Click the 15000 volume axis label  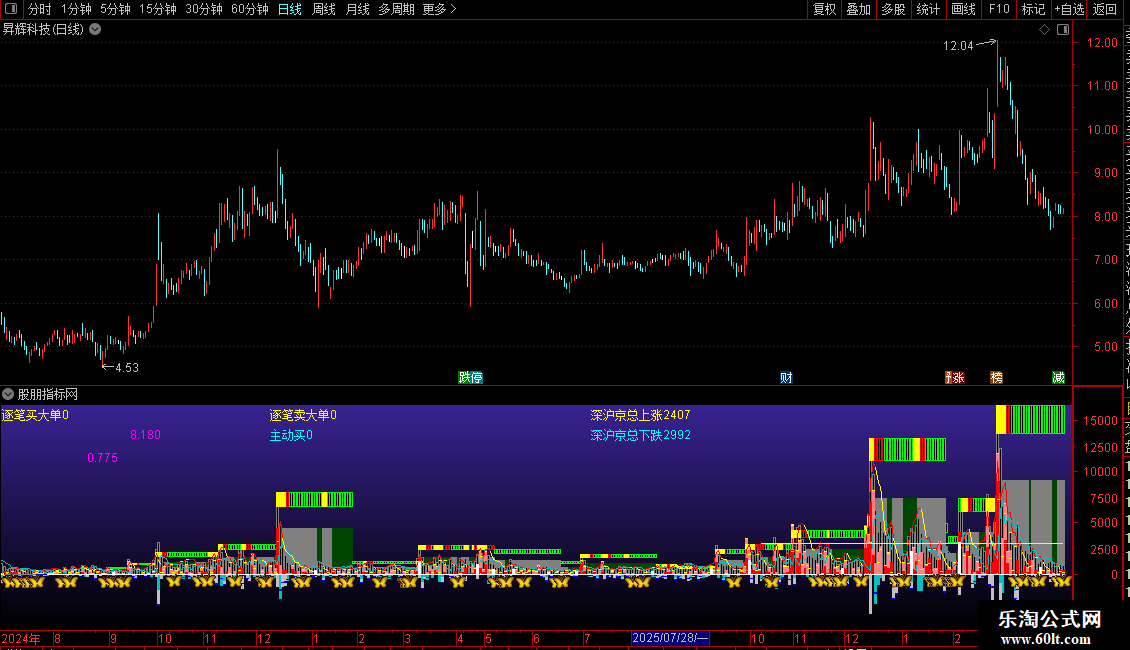pyautogui.click(x=1100, y=421)
